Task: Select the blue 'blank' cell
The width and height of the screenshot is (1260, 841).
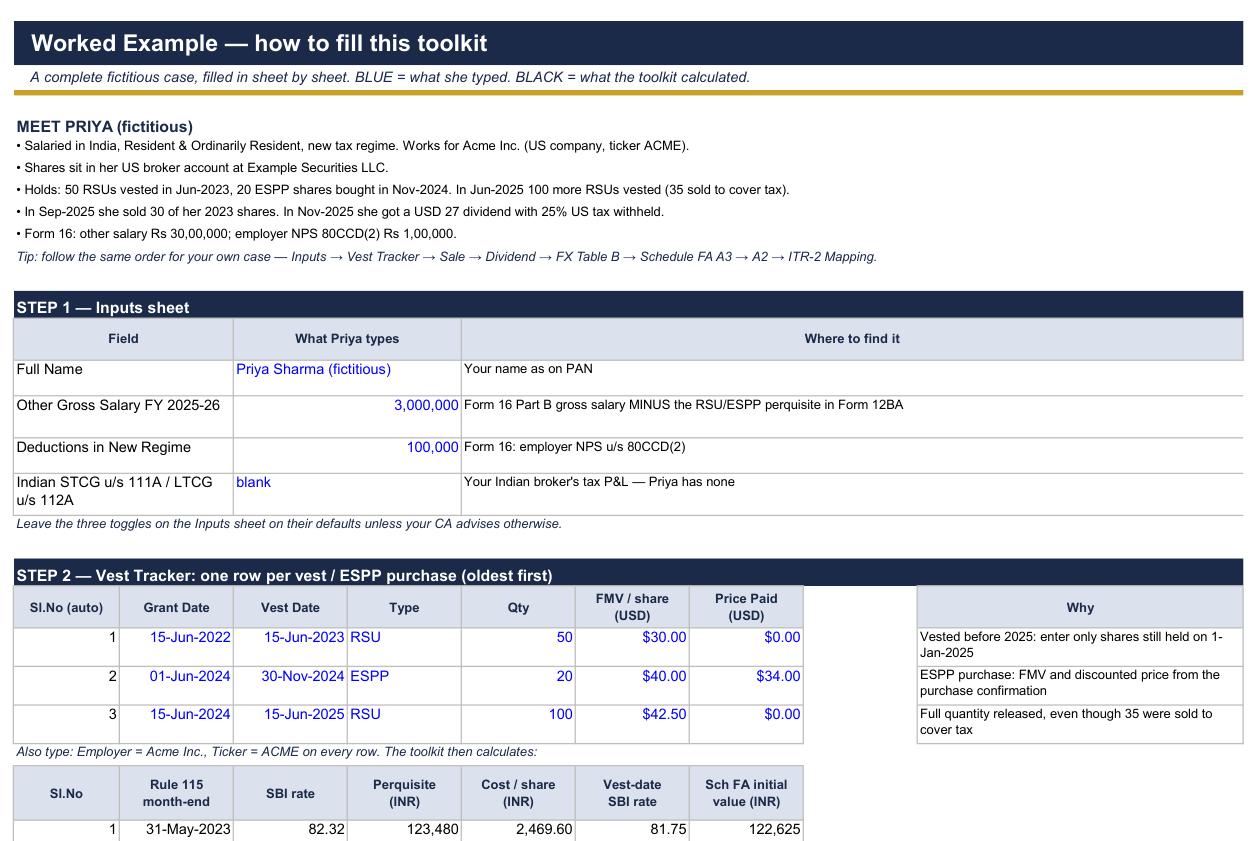Action: pos(347,495)
